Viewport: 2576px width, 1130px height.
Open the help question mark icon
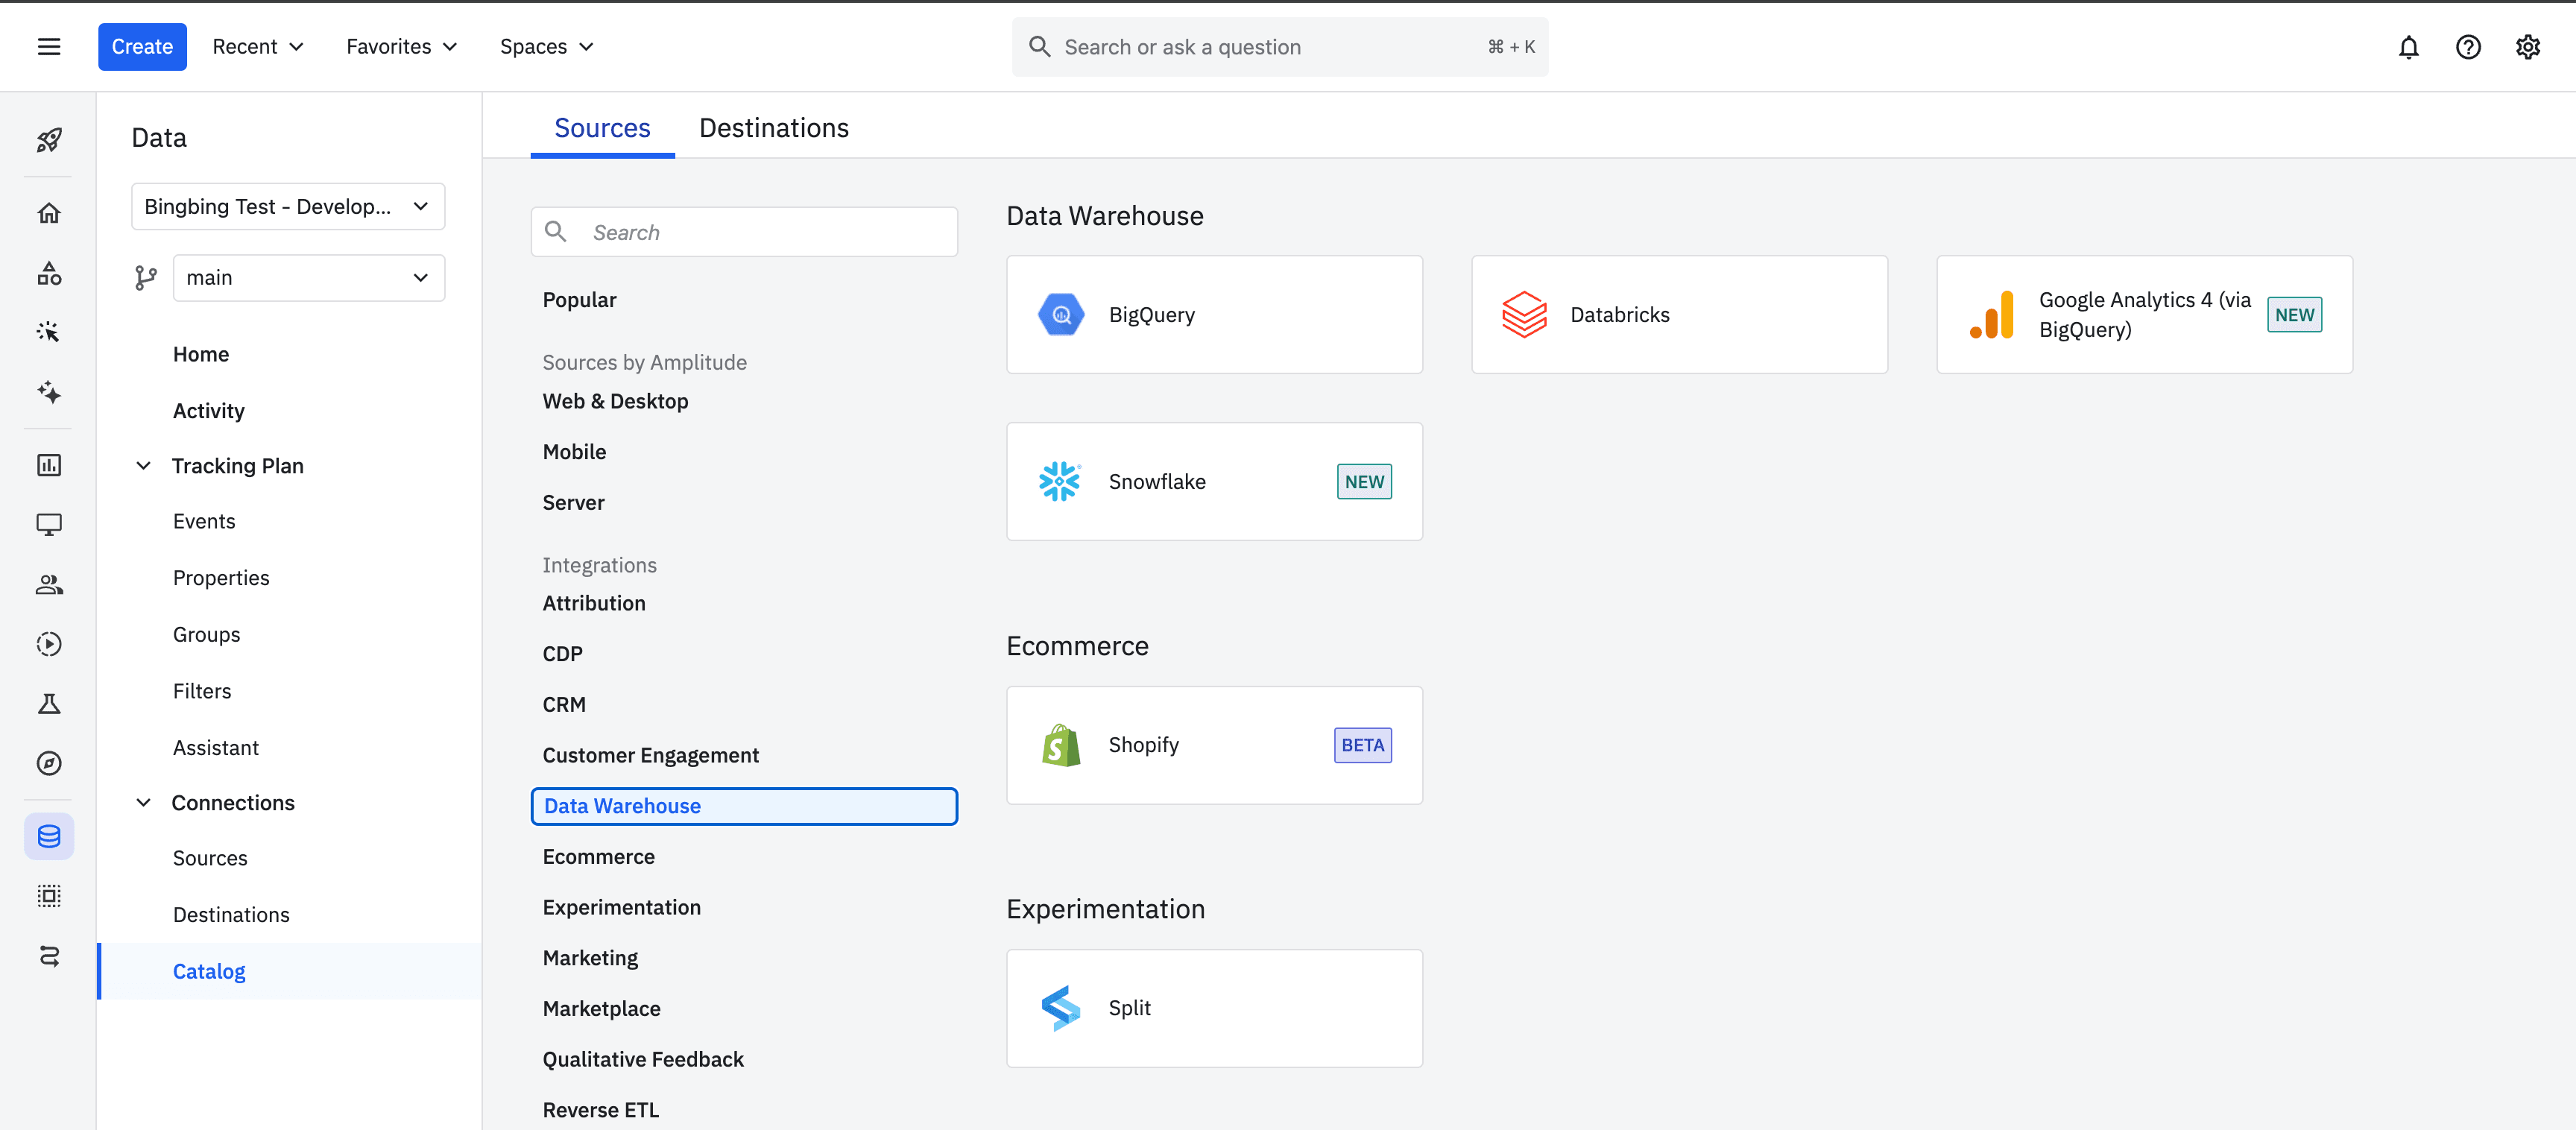[x=2467, y=47]
